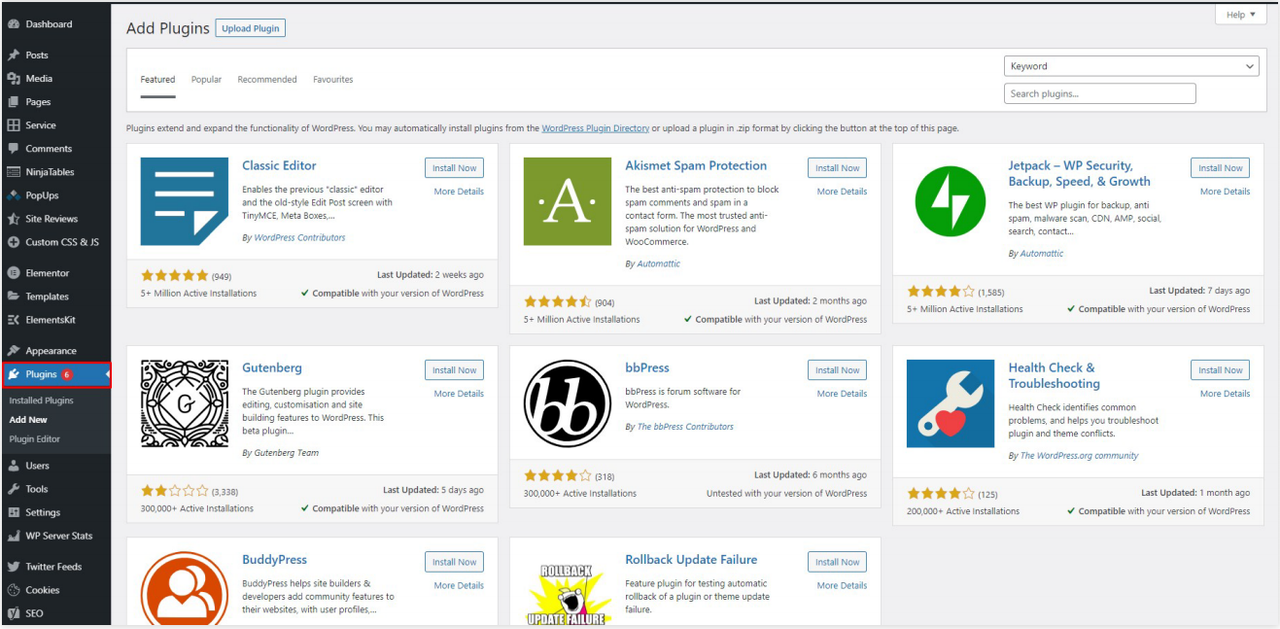Switch to the Featured tab

[x=157, y=80]
